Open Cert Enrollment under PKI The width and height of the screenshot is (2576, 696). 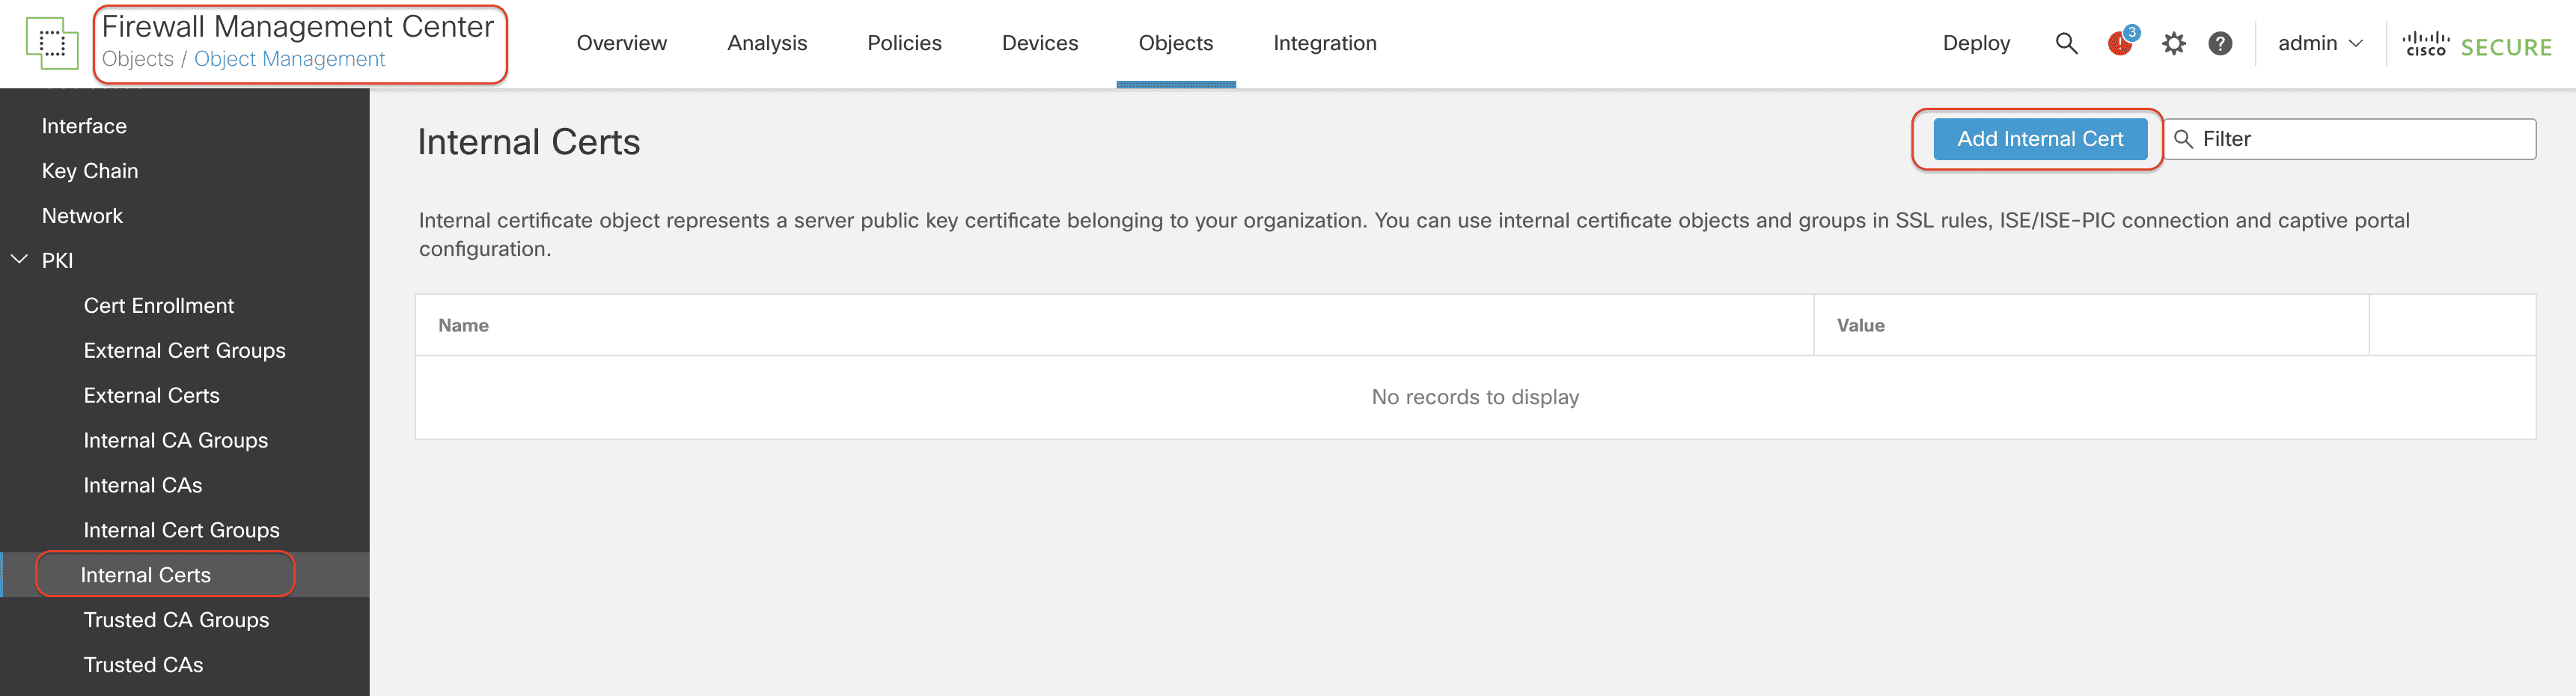click(x=158, y=306)
